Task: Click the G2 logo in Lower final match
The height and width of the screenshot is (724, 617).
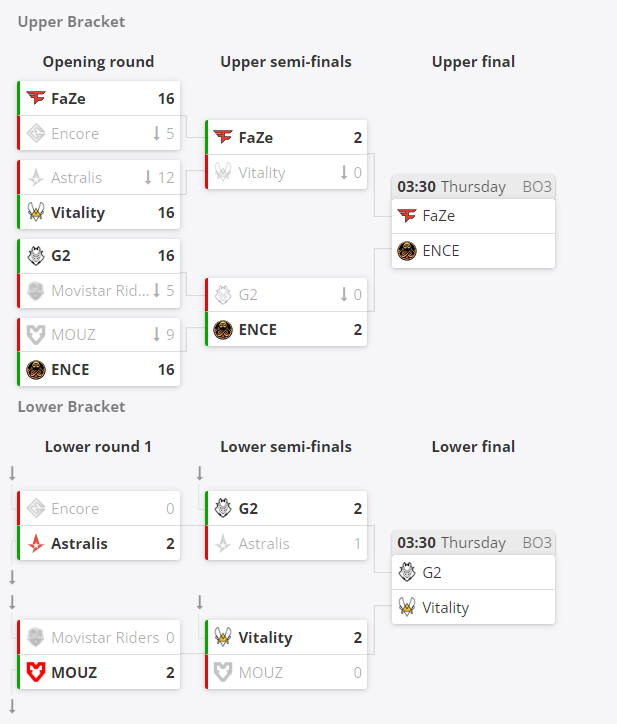Action: pyautogui.click(x=407, y=572)
